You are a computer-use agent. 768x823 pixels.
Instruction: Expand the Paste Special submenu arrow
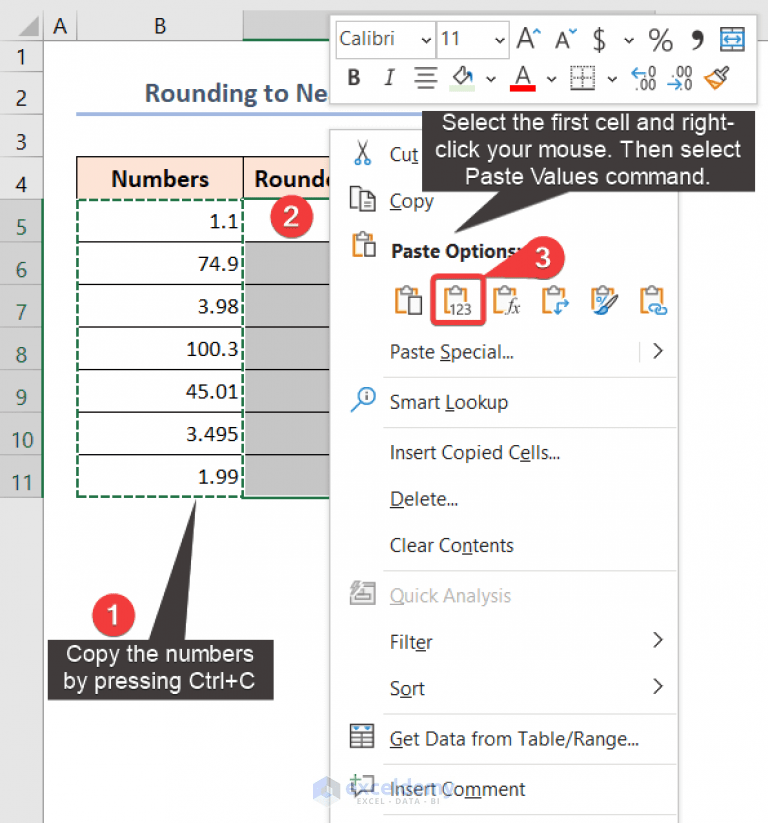click(658, 351)
